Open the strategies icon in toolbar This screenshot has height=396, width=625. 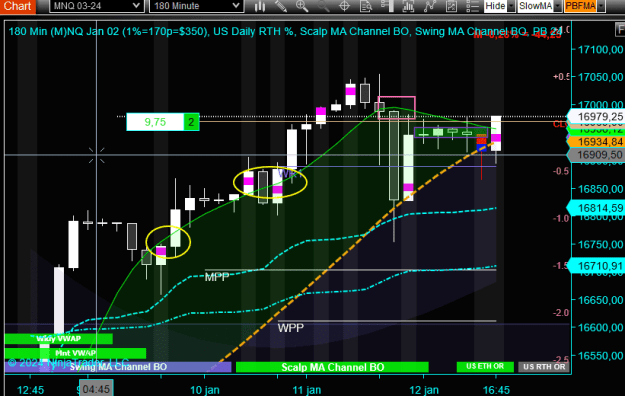point(451,6)
